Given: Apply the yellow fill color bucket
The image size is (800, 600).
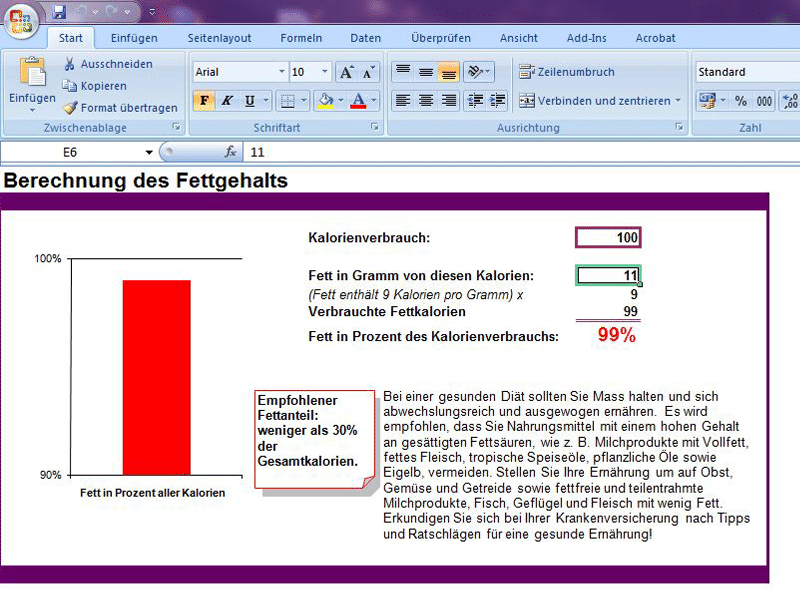Looking at the screenshot, I should [326, 101].
